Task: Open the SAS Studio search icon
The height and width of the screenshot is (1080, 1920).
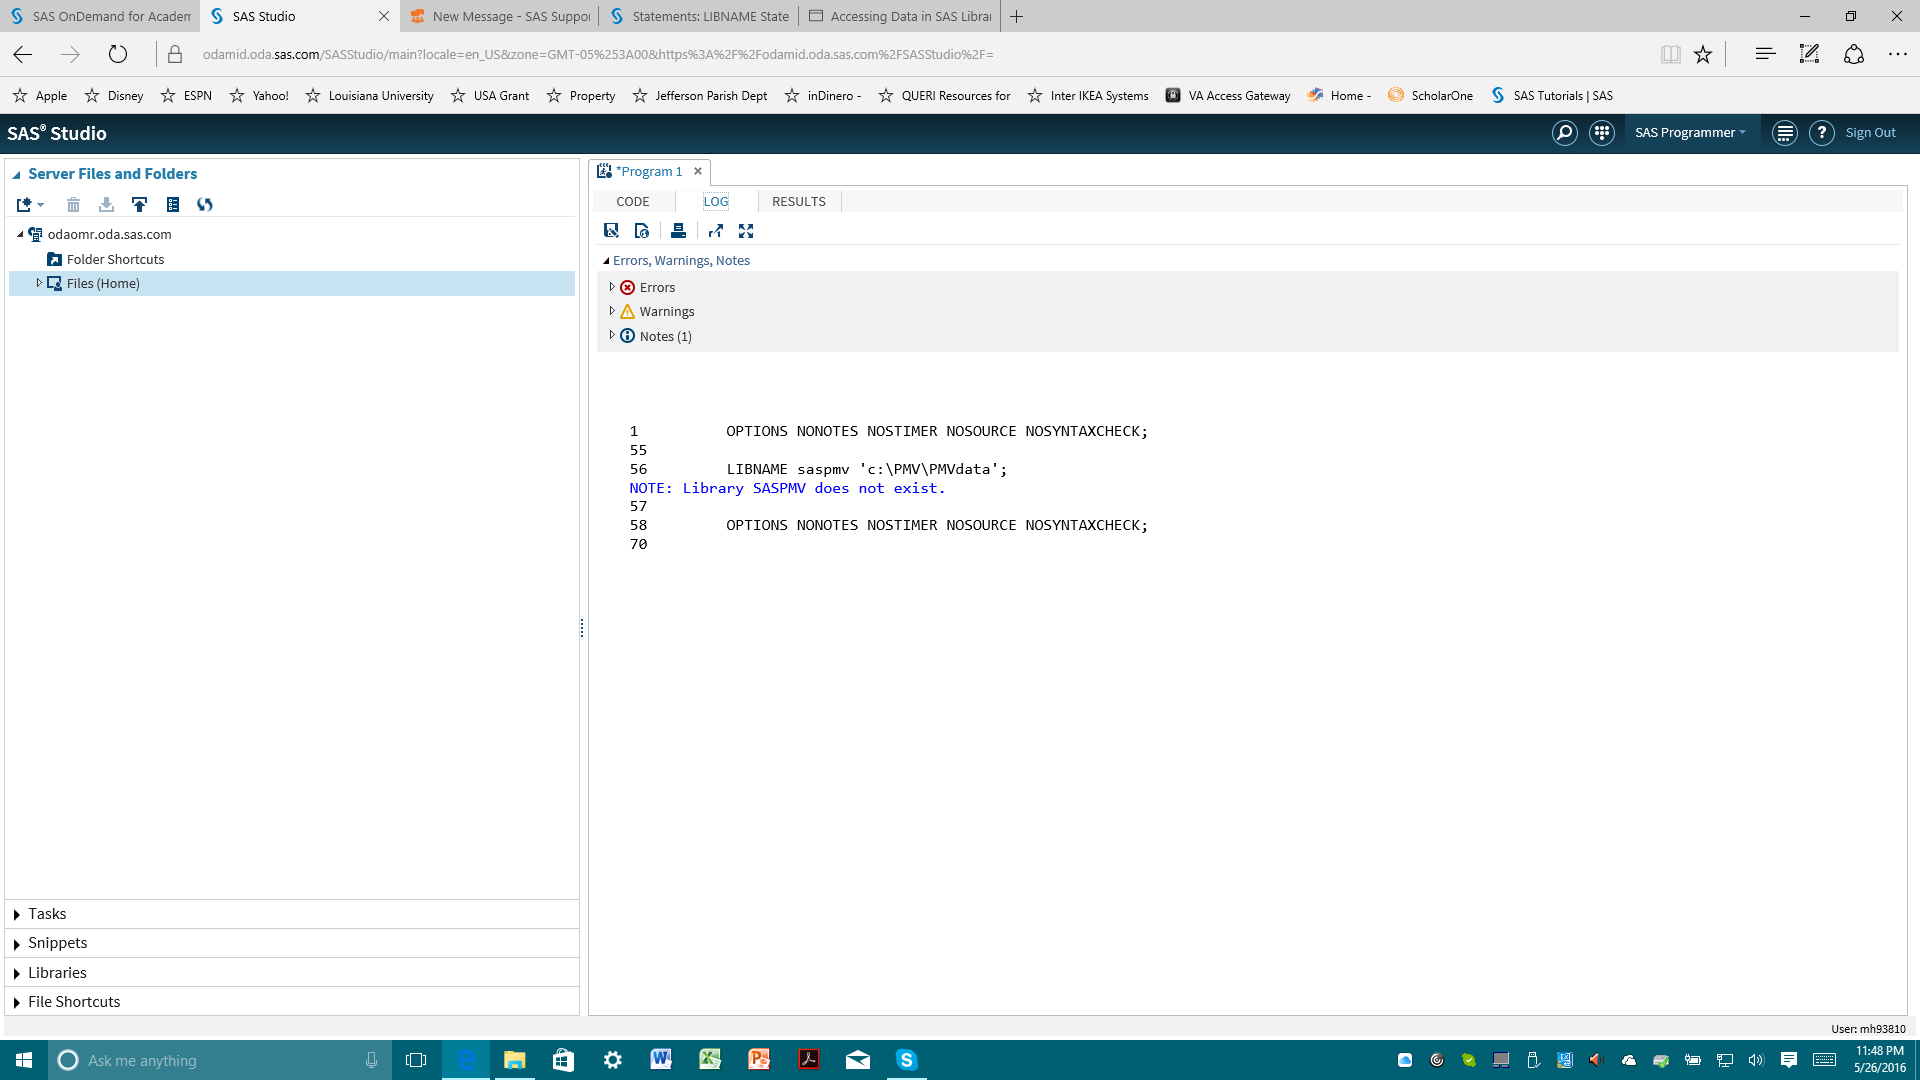Action: click(1564, 133)
